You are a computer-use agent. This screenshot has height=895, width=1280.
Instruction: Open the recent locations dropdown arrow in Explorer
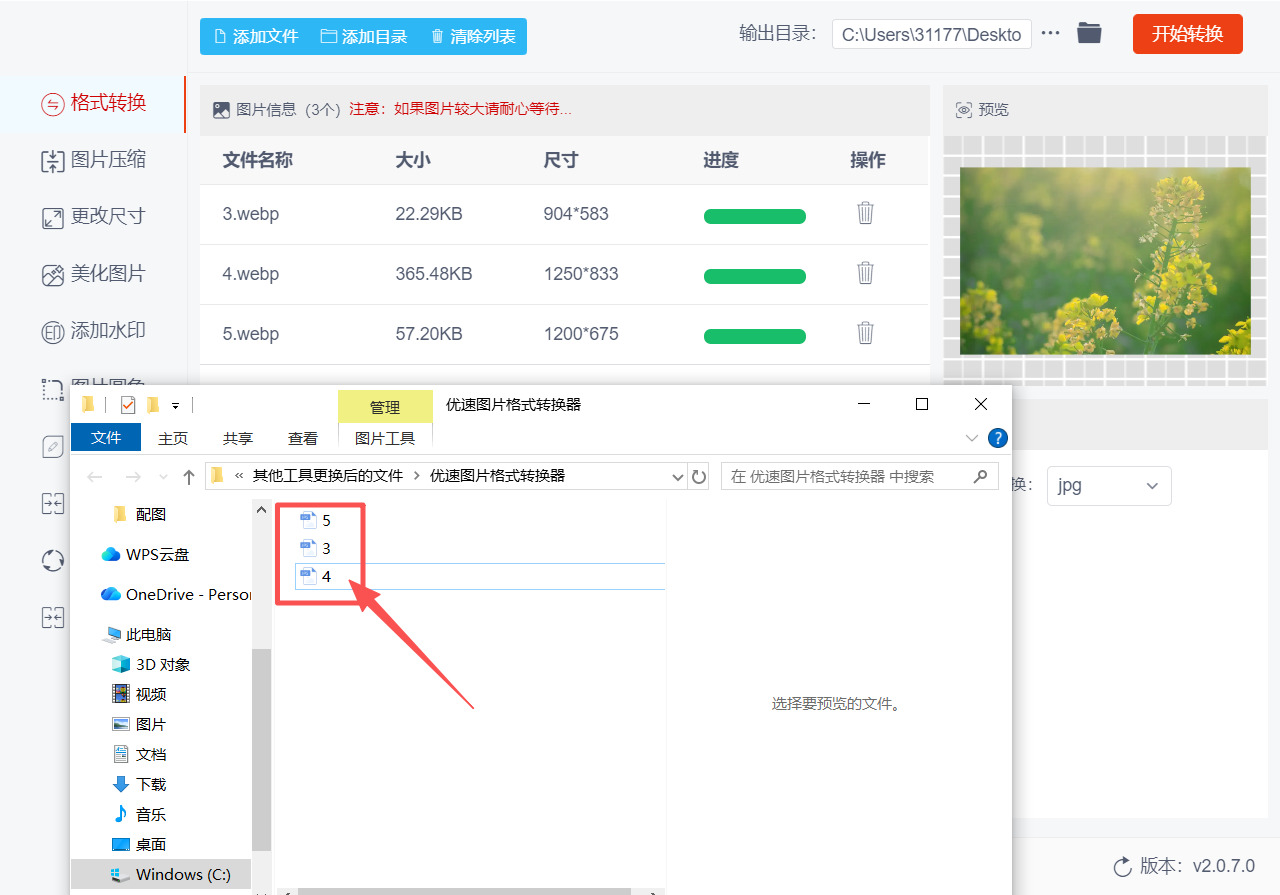[x=162, y=477]
